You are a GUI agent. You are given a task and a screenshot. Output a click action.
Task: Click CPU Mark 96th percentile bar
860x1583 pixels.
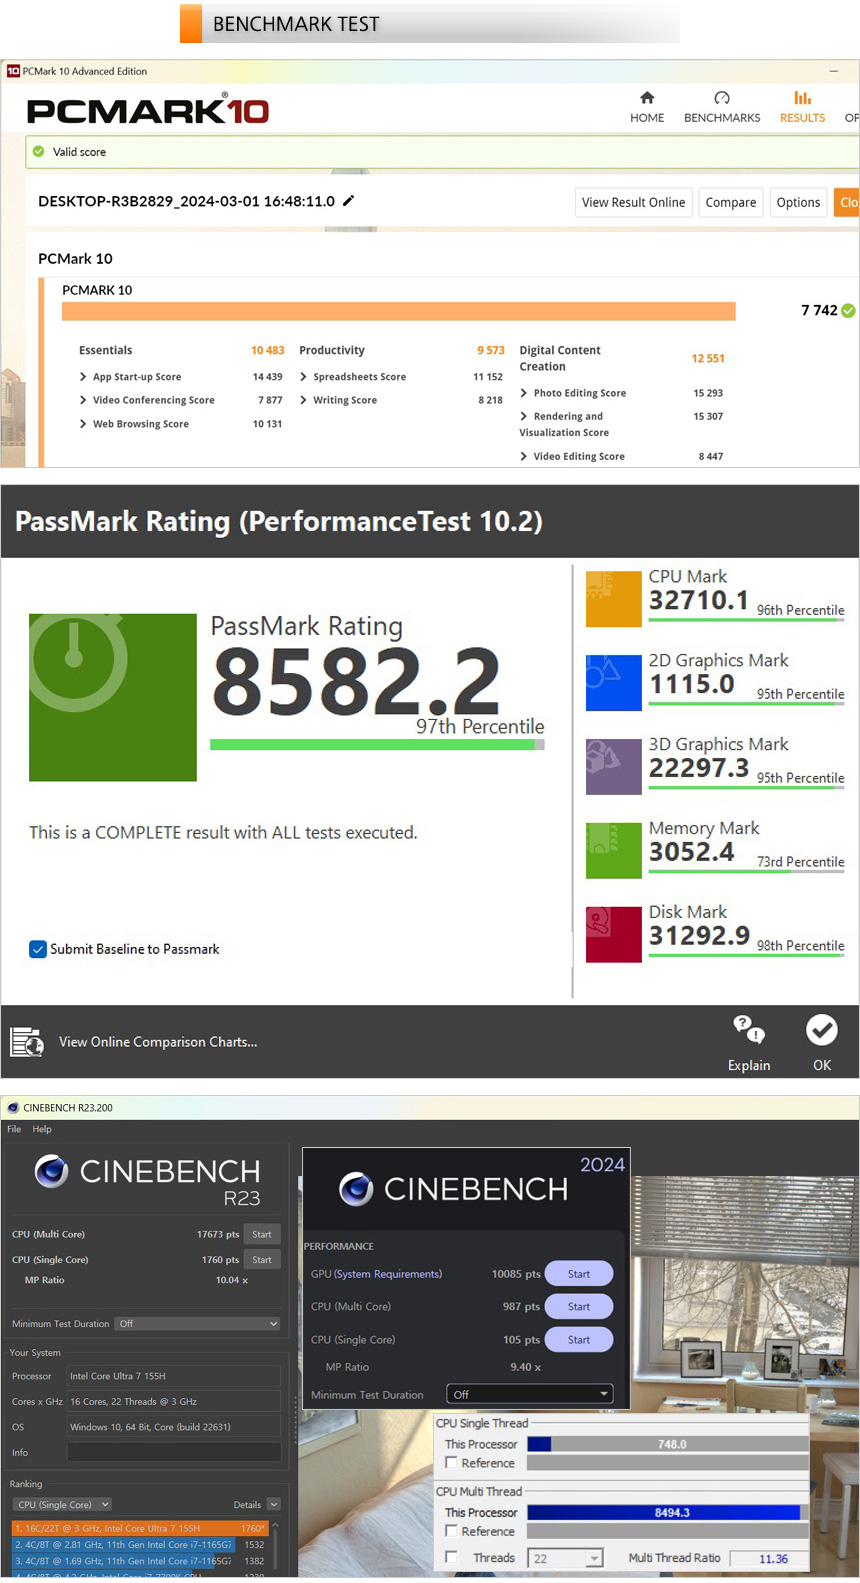coord(747,620)
